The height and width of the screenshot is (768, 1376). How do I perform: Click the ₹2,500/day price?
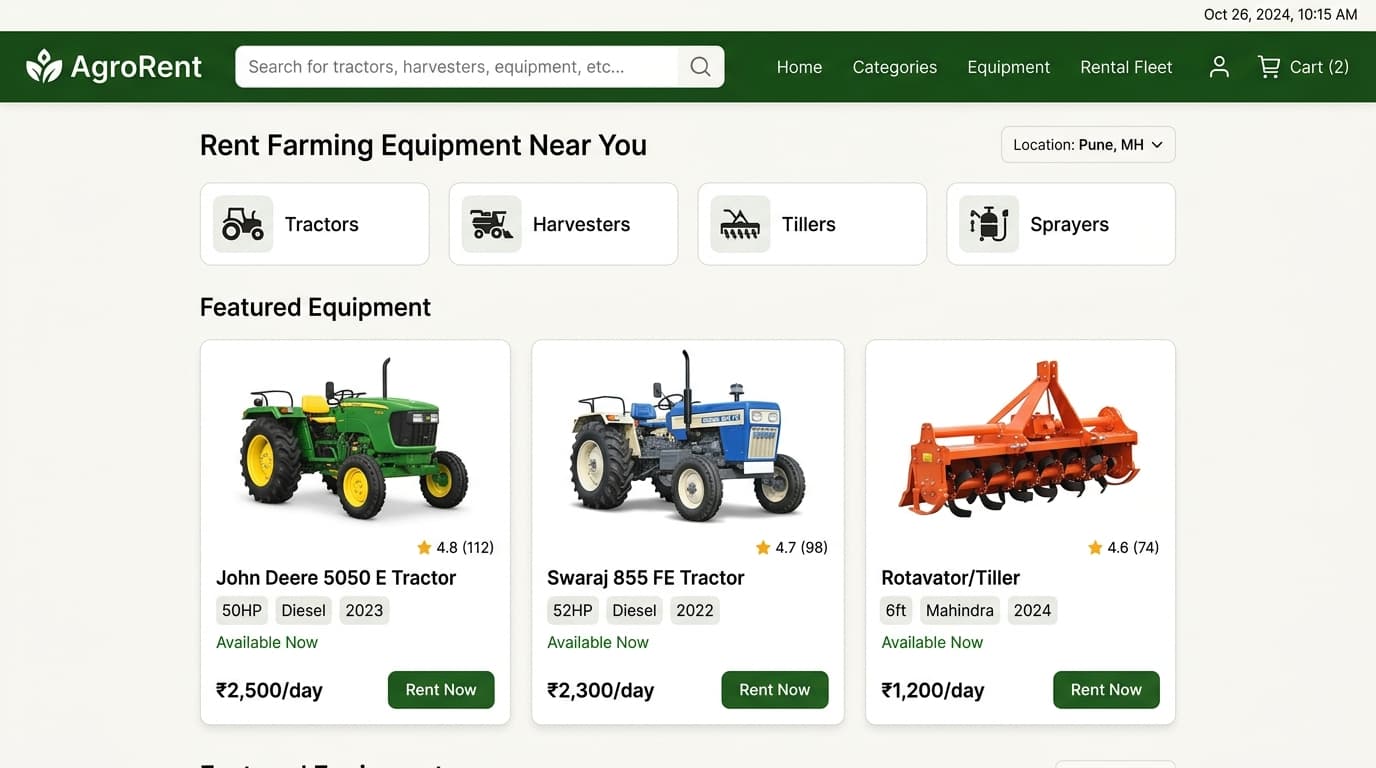(x=269, y=690)
